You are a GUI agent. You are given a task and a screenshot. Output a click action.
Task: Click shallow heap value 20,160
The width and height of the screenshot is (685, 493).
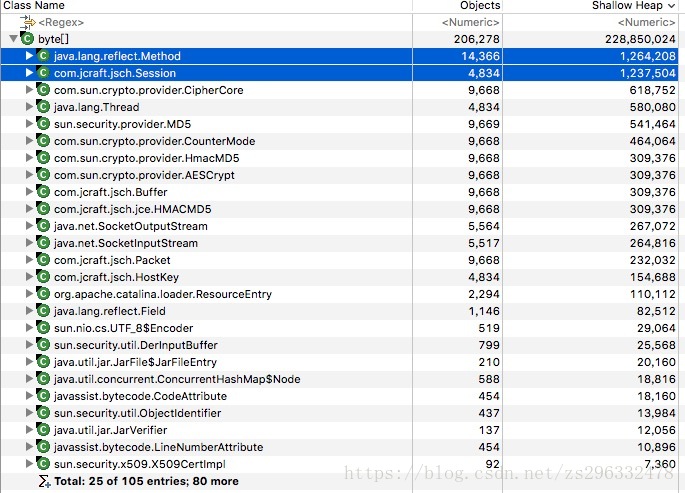point(656,362)
